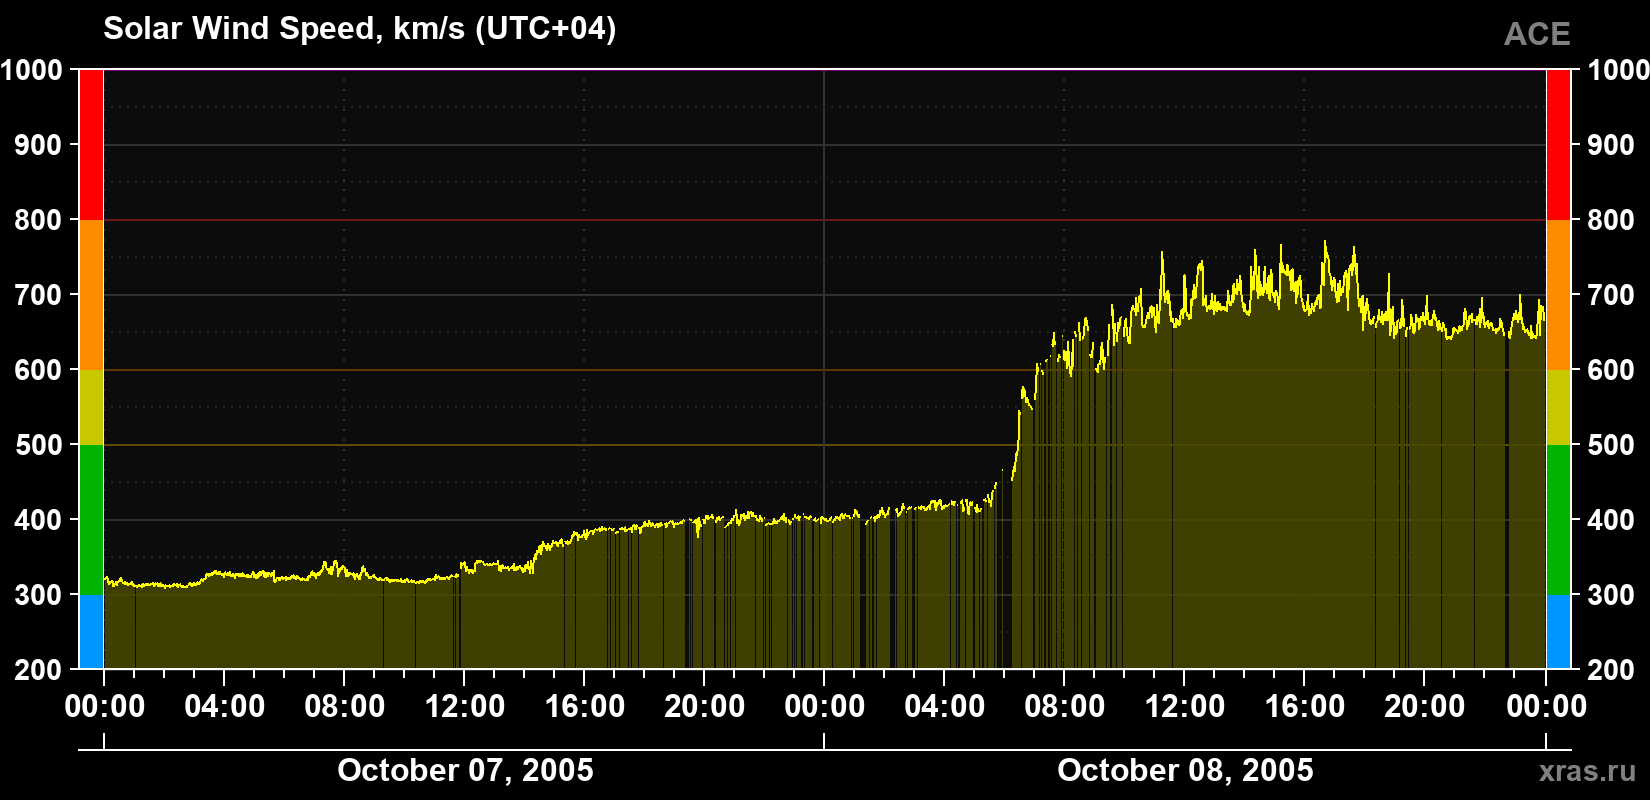
Task: Click the 400 value on the left axis
Action: (39, 520)
